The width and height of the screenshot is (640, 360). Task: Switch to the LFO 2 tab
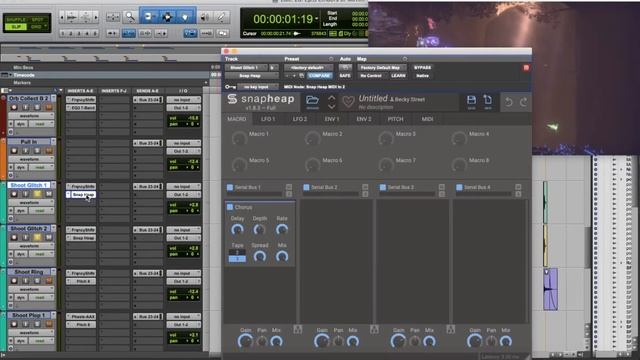click(x=299, y=119)
